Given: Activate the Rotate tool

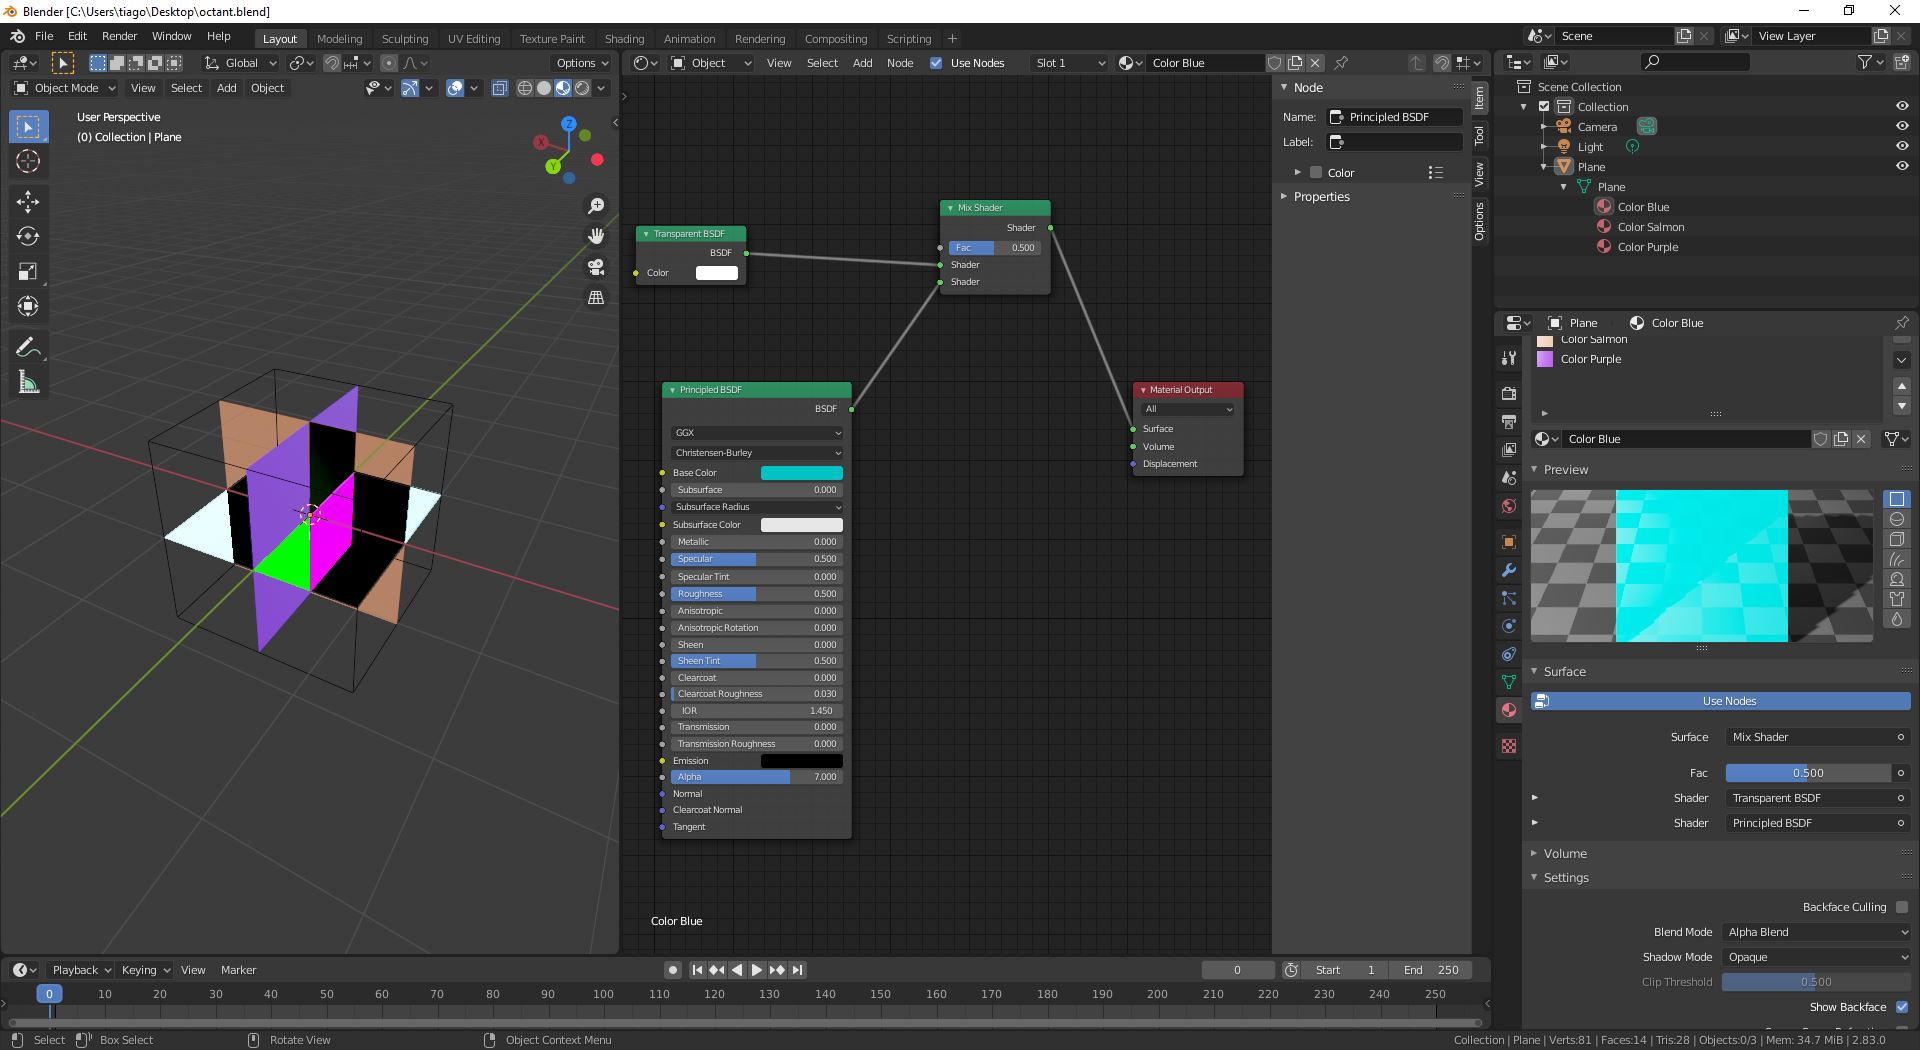Looking at the screenshot, I should (x=28, y=237).
